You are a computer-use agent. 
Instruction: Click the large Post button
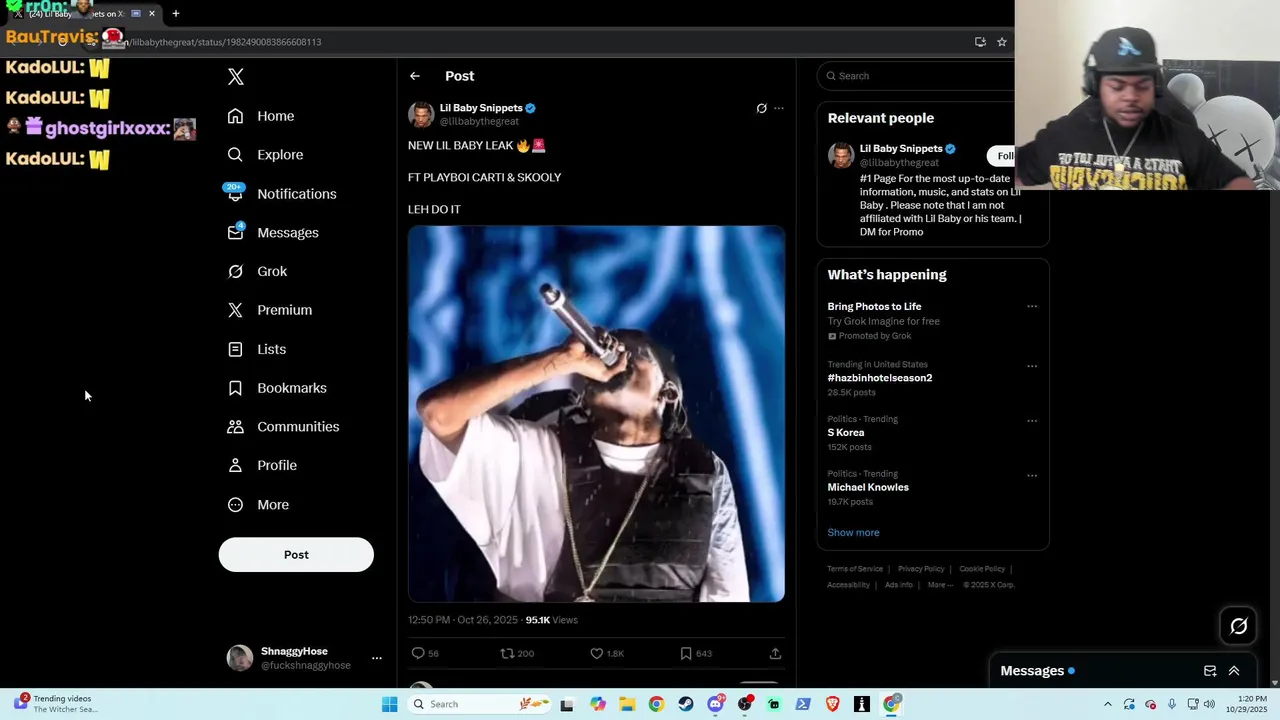point(296,555)
